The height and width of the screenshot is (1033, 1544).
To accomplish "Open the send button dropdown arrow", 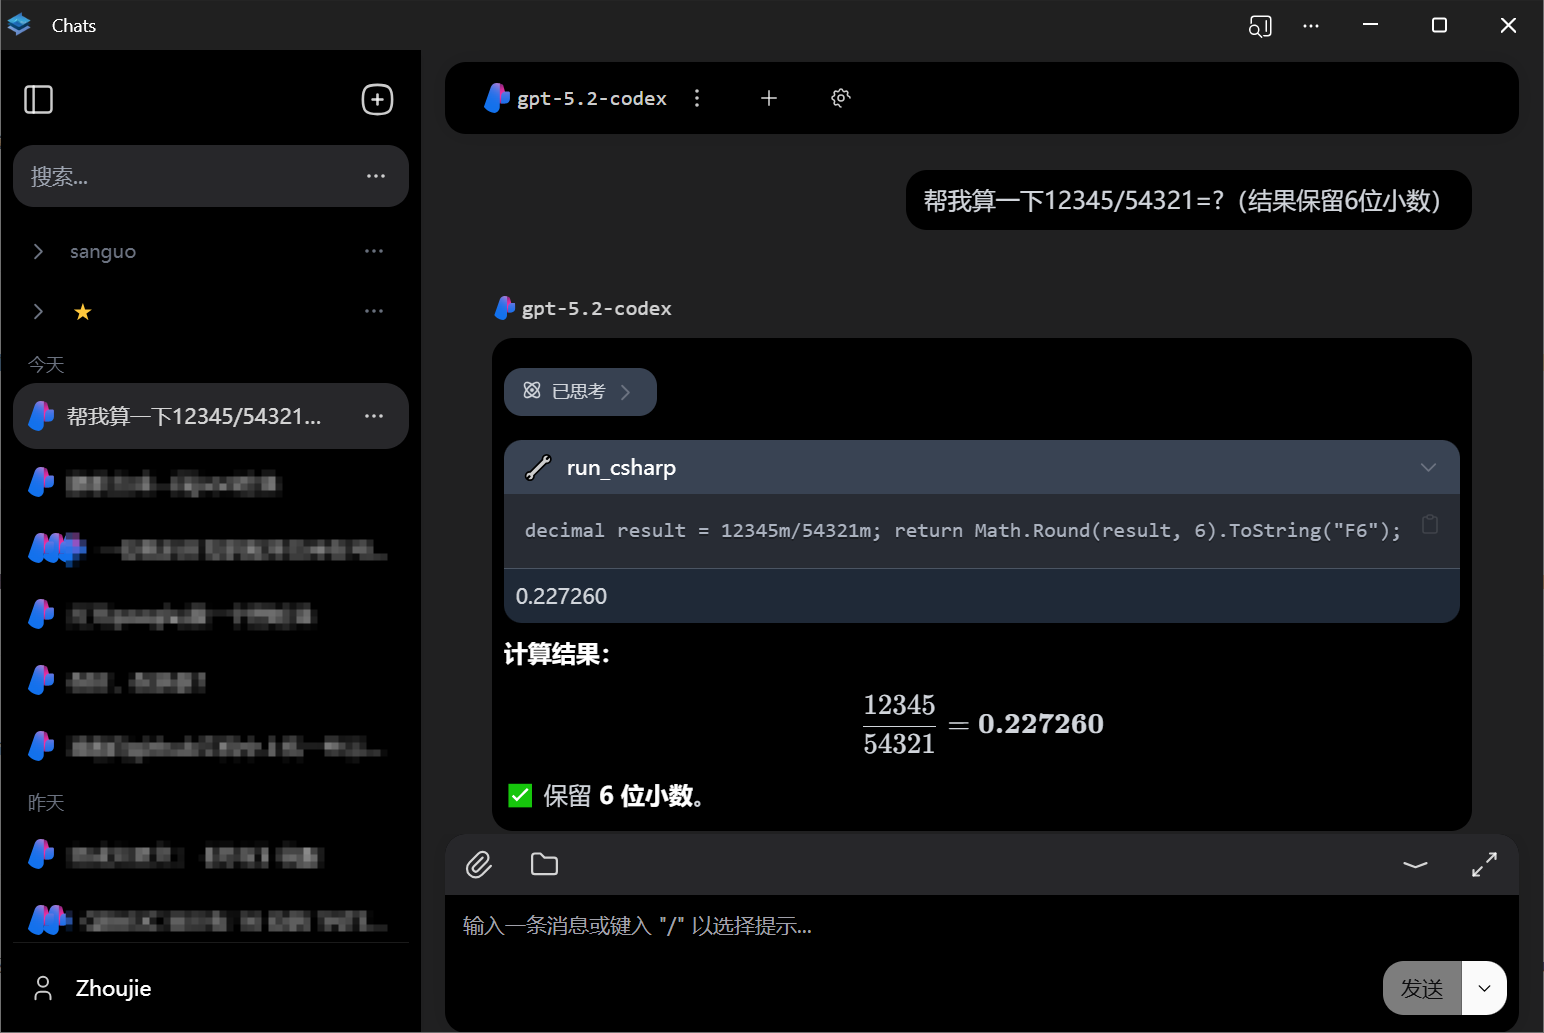I will pyautogui.click(x=1485, y=988).
